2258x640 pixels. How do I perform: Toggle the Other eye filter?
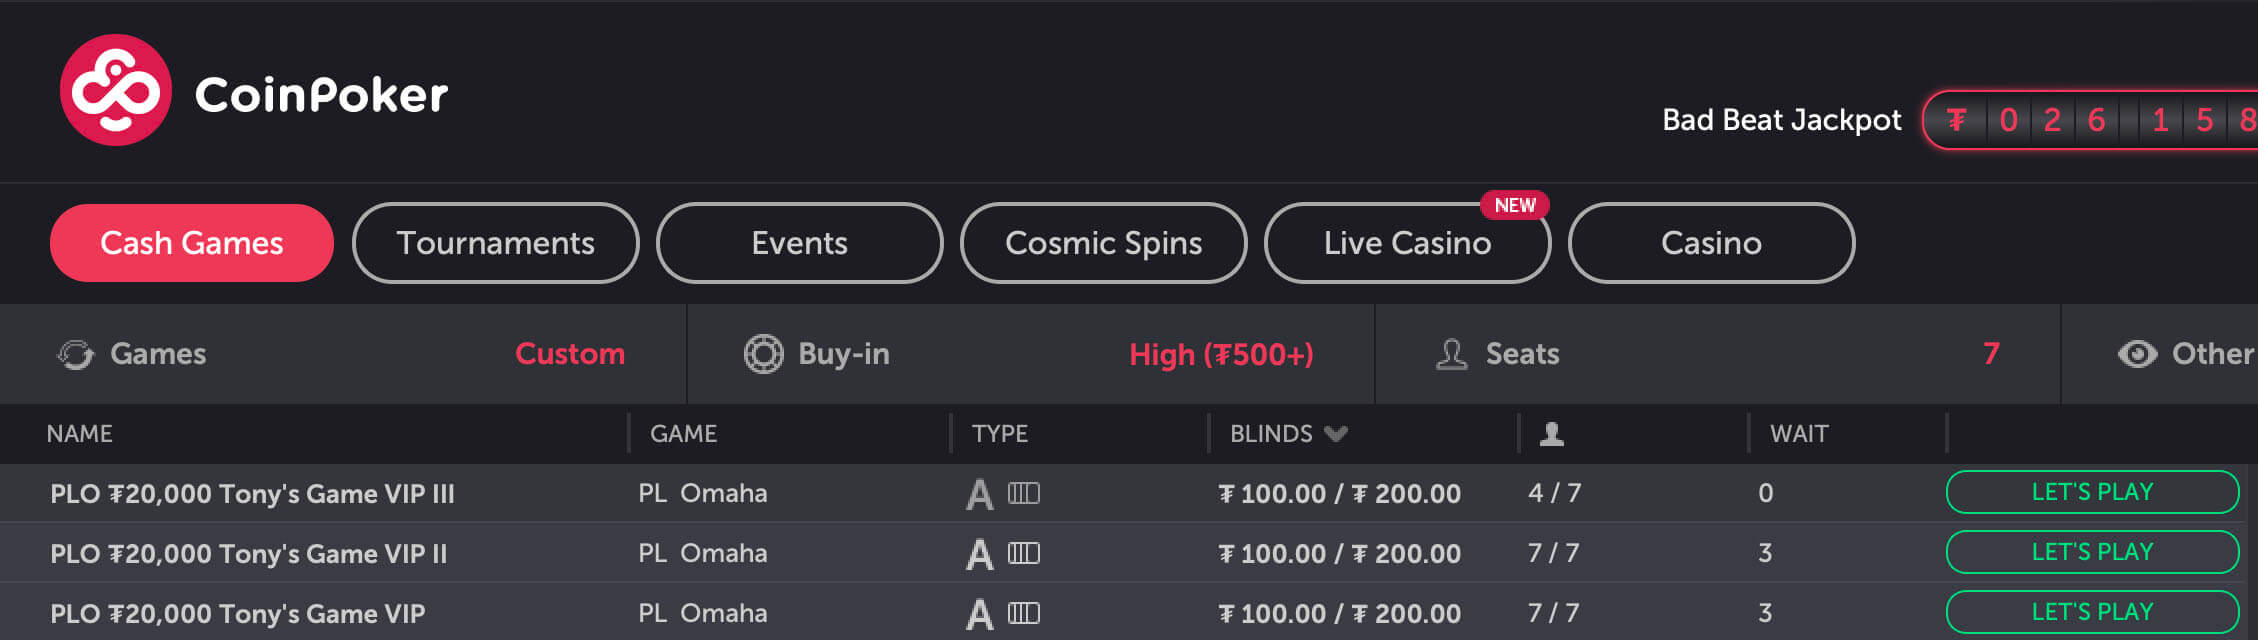[2137, 354]
